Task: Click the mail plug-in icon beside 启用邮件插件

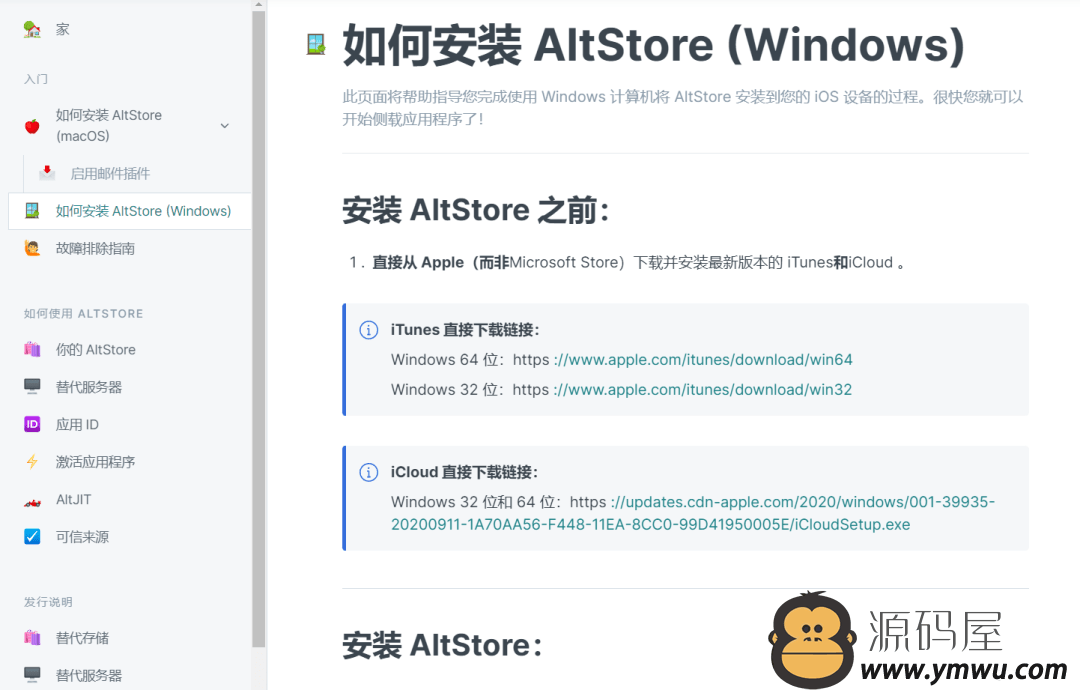Action: (x=47, y=173)
